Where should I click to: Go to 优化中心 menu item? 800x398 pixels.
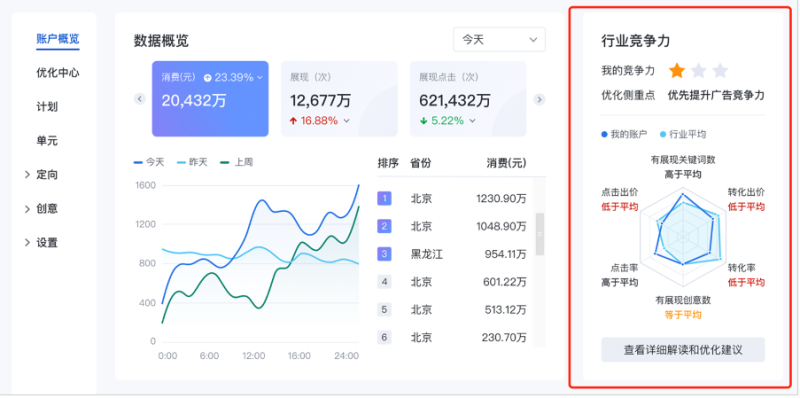click(x=58, y=72)
